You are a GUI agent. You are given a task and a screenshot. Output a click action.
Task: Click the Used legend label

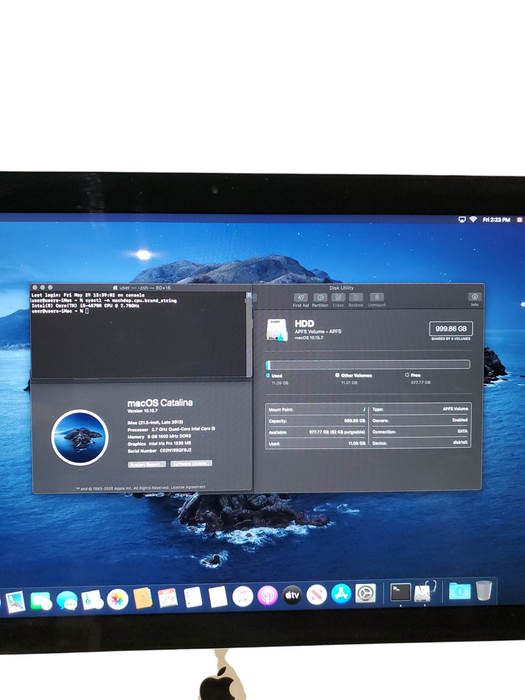pos(276,376)
